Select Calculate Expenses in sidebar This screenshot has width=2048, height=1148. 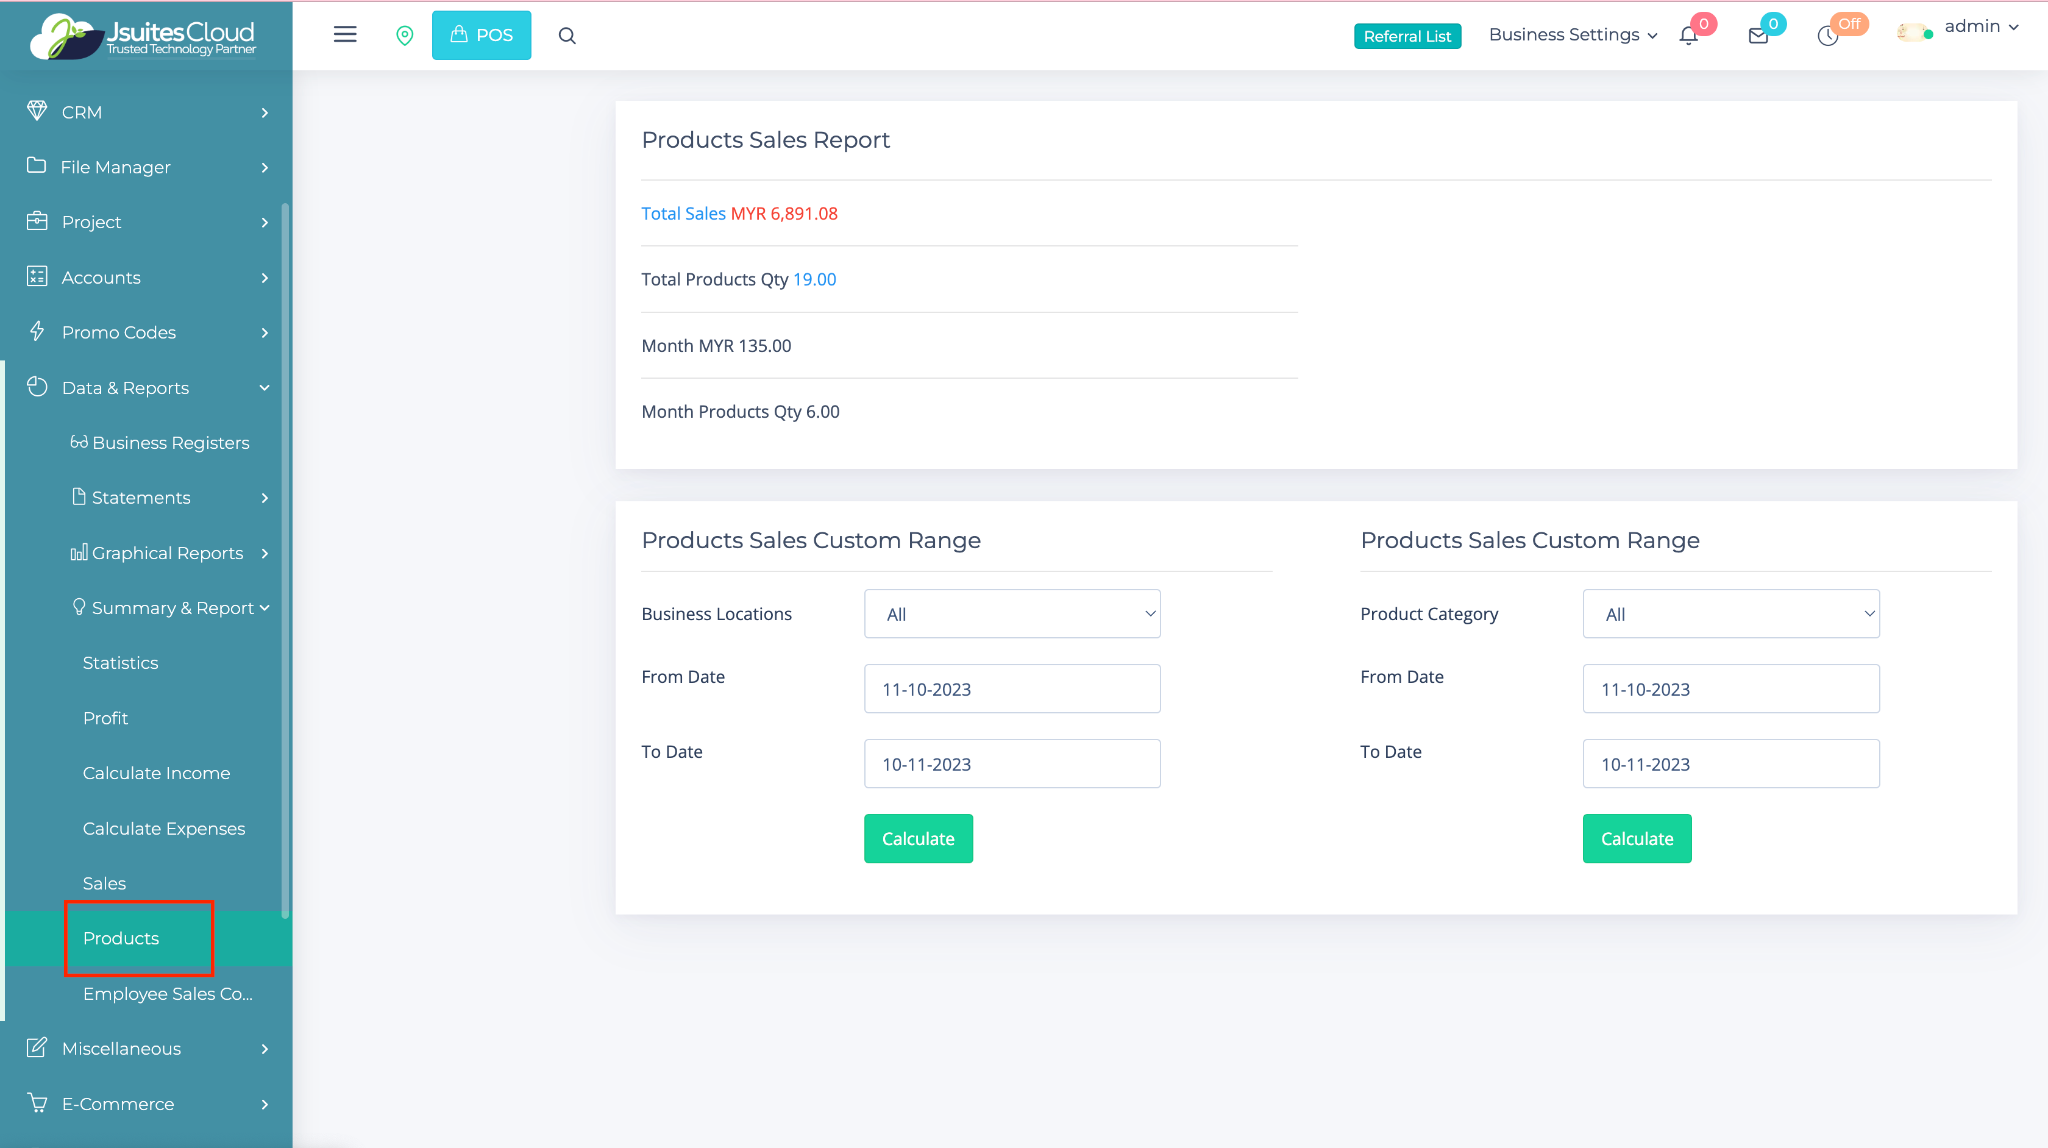point(164,828)
